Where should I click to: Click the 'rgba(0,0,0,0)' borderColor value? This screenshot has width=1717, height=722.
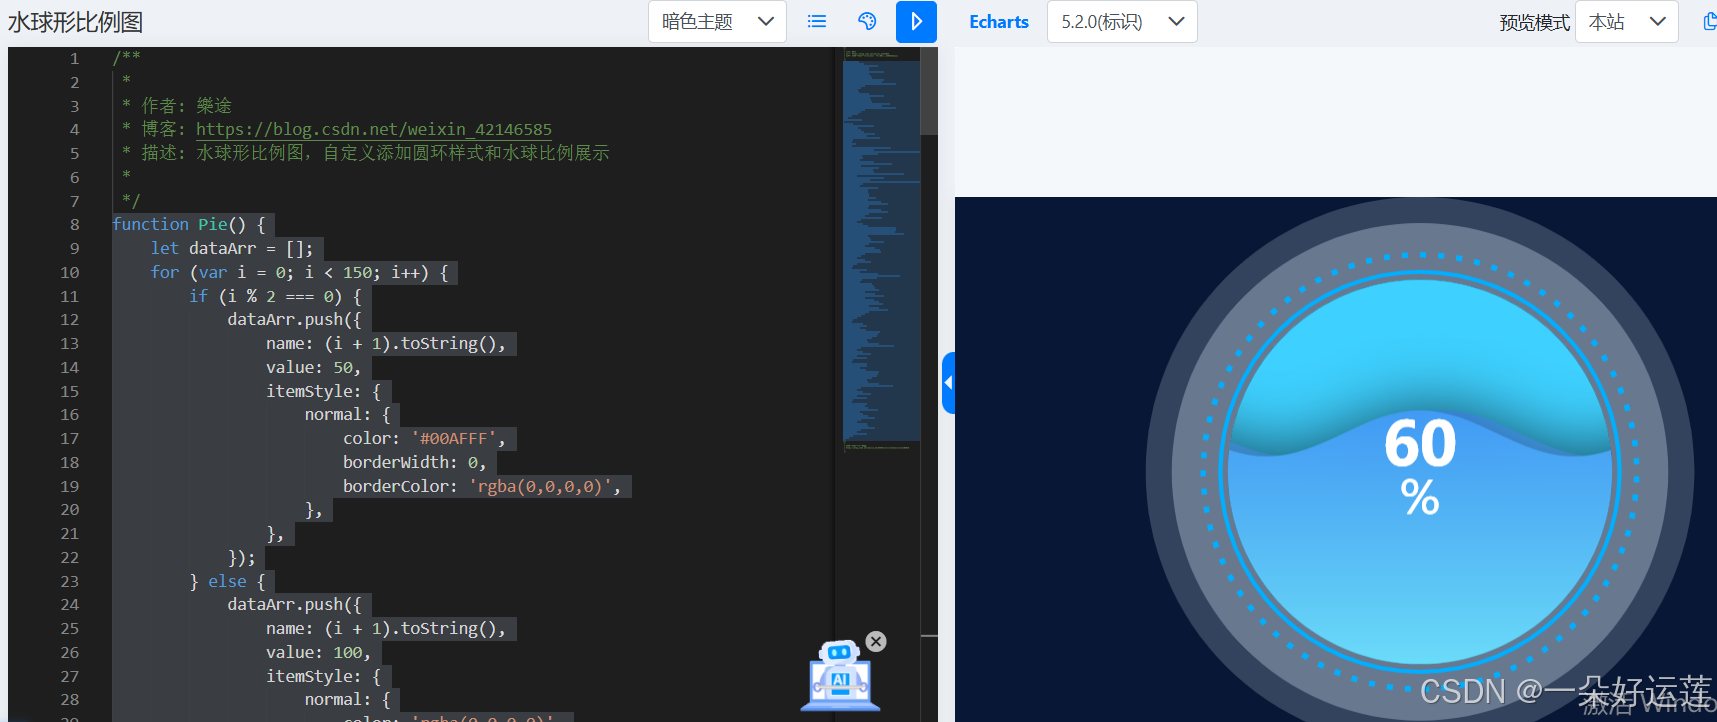540,486
